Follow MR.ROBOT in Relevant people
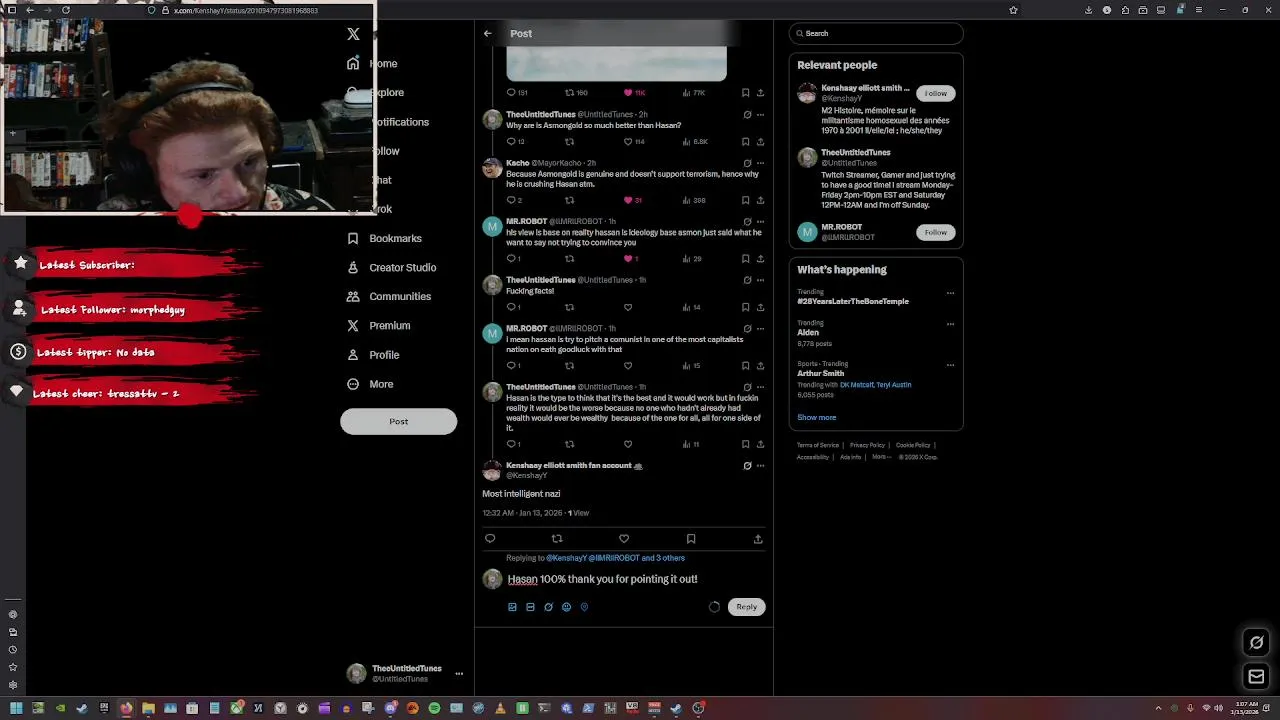The image size is (1280, 720). click(935, 232)
